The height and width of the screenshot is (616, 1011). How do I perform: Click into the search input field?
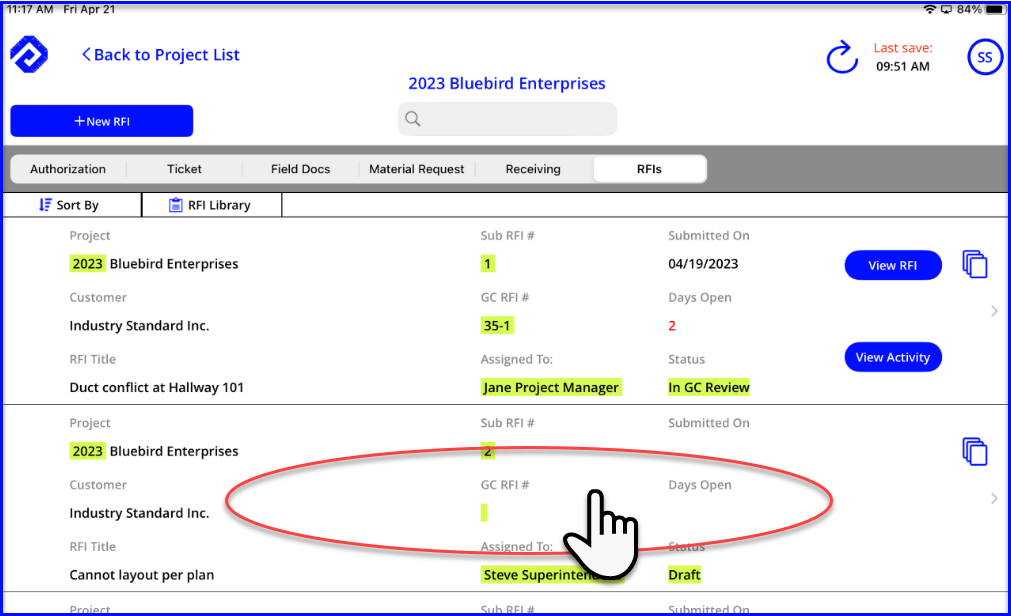click(x=507, y=119)
